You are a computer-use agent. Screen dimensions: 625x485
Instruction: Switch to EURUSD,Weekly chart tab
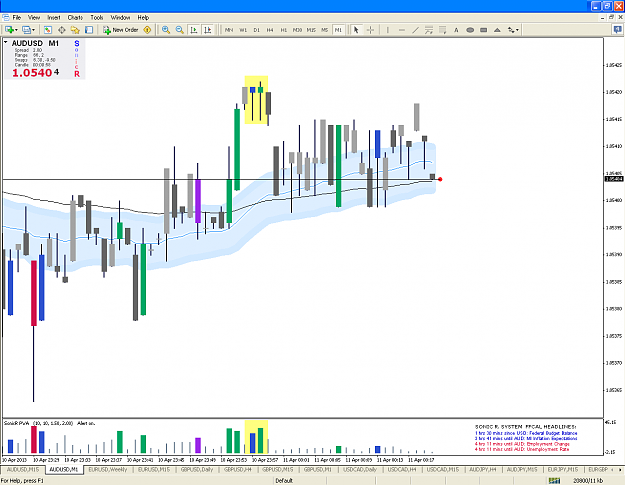click(x=108, y=470)
